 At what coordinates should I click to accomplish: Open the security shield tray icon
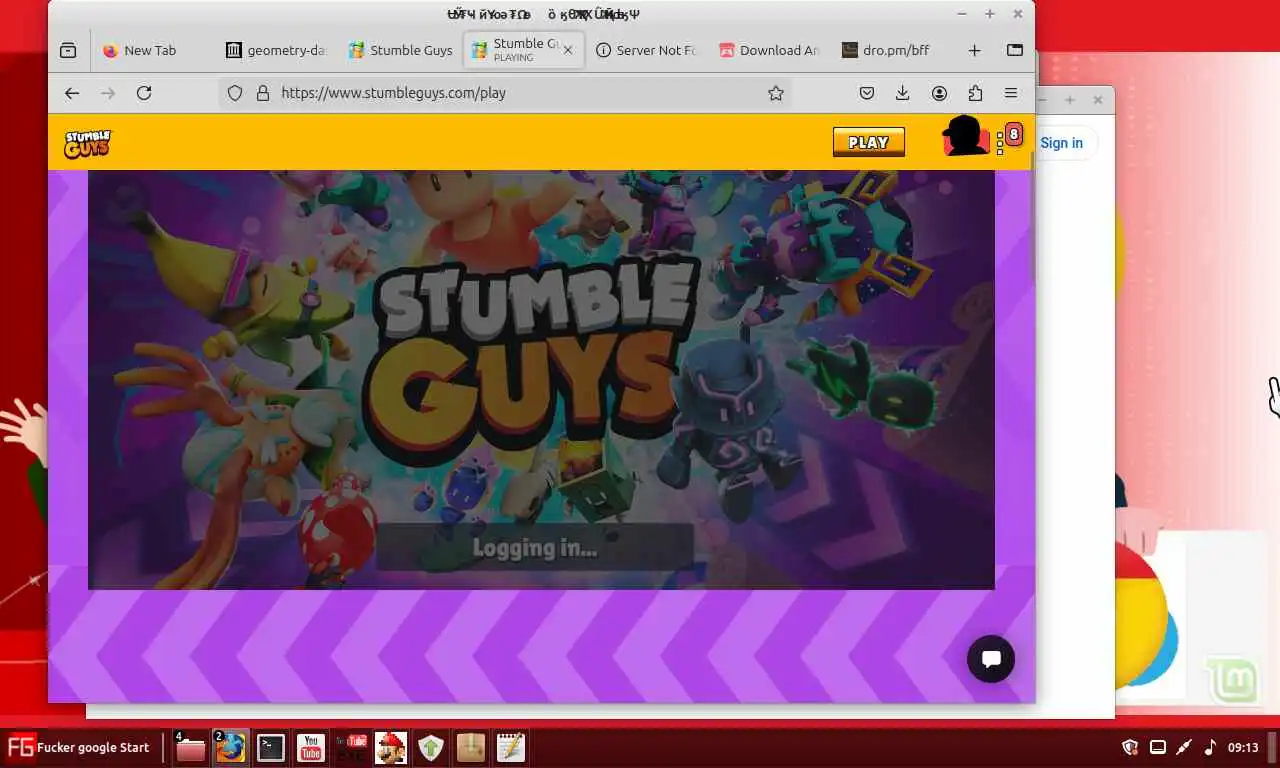click(1131, 747)
